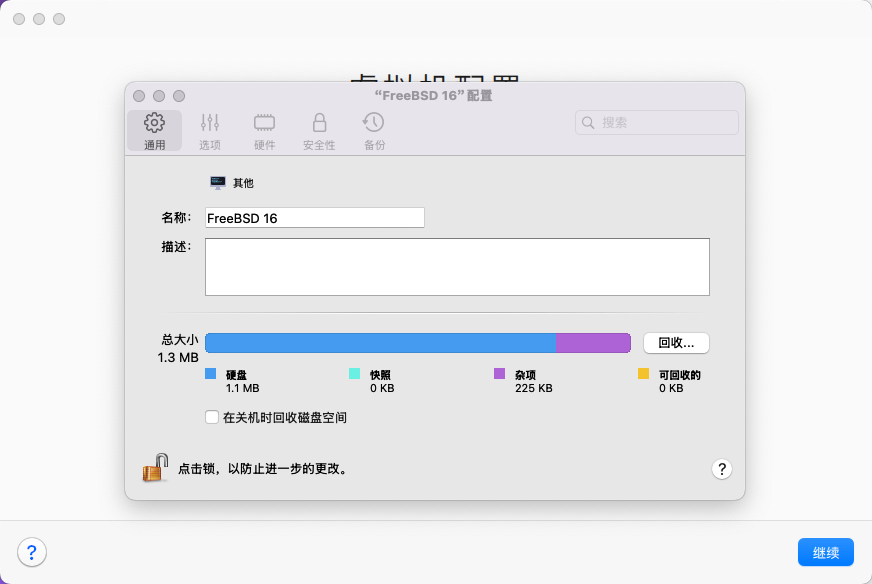Click the blue 硬盘 legend swatch
The height and width of the screenshot is (584, 872).
(210, 373)
